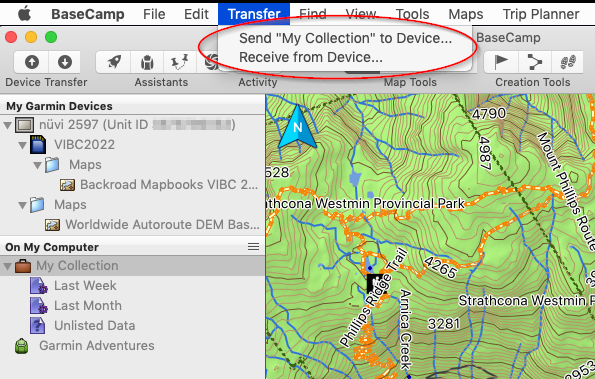The height and width of the screenshot is (379, 595).
Task: Click the Last Month smart list icon
Action: coord(38,306)
